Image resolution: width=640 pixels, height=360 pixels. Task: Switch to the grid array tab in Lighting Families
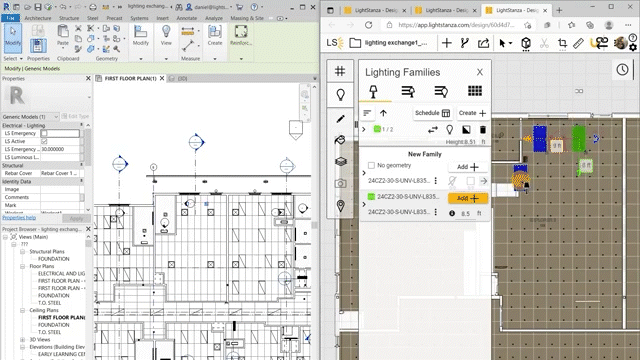475,91
